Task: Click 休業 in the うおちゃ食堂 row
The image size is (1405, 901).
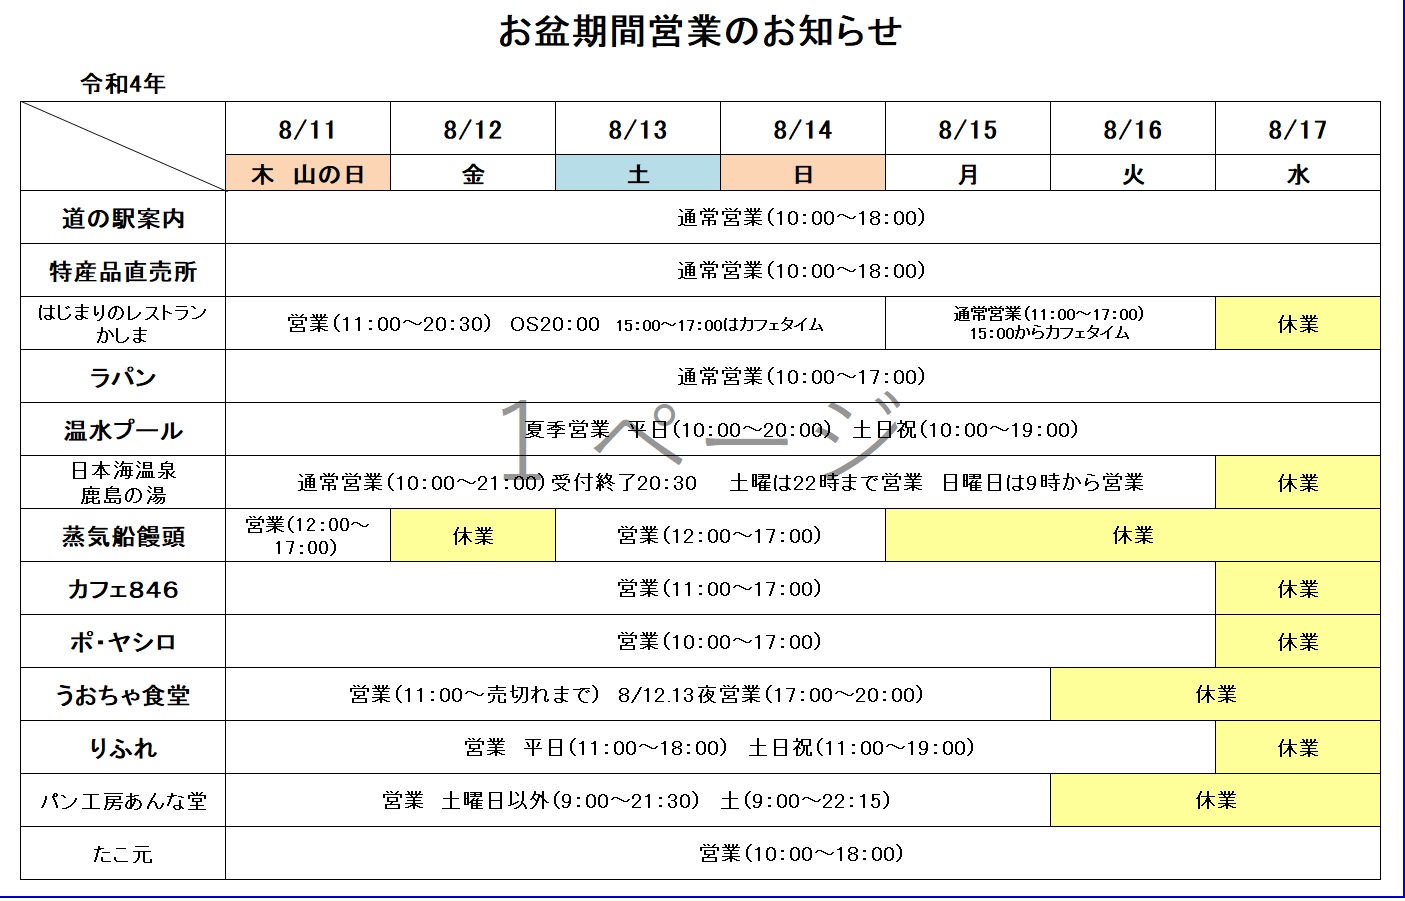Action: coord(1216,695)
